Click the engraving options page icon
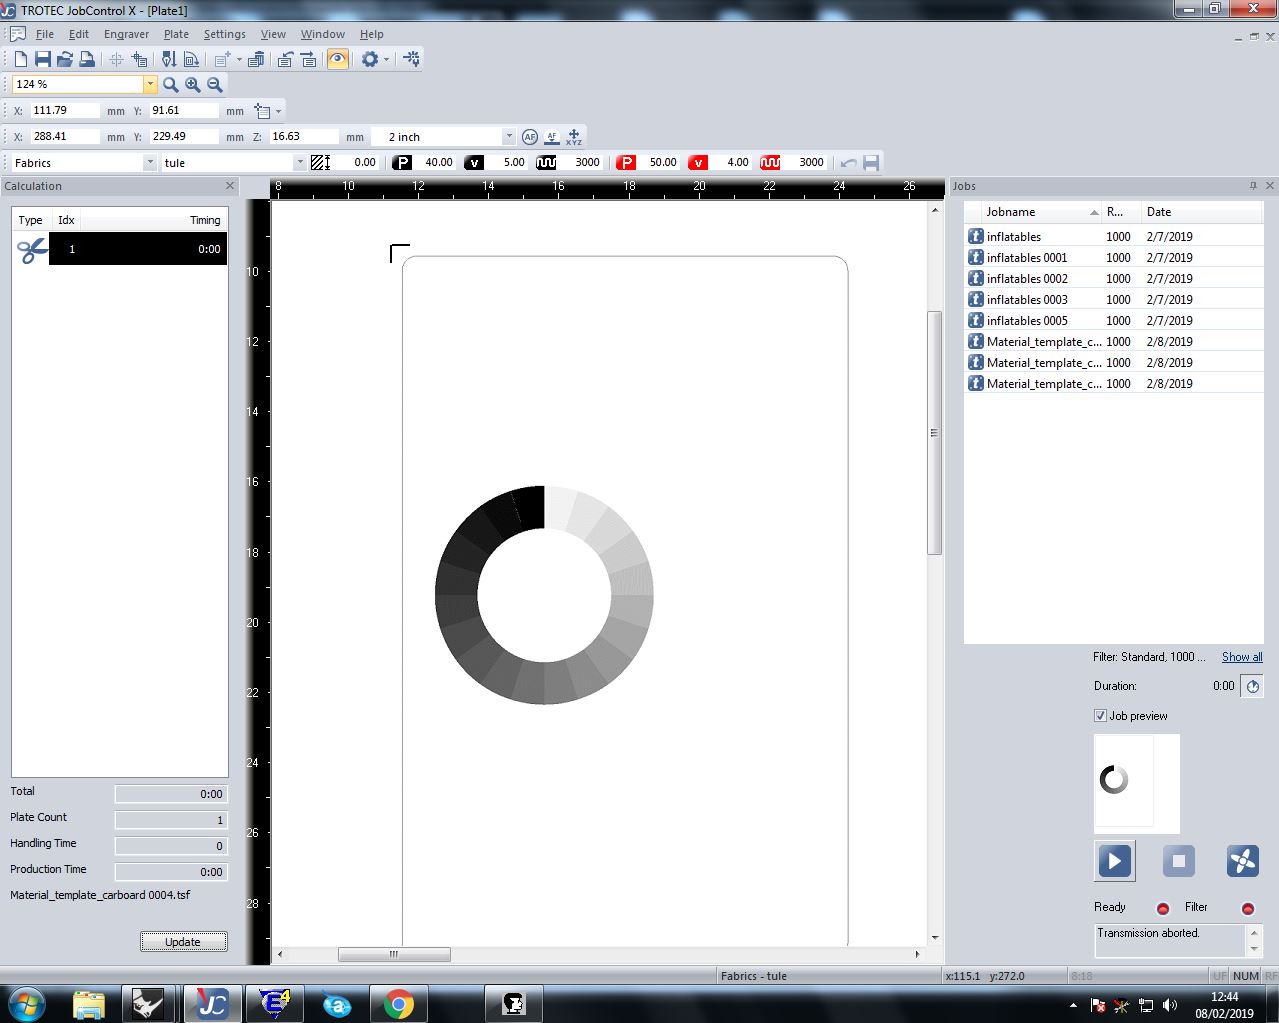 tap(191, 60)
